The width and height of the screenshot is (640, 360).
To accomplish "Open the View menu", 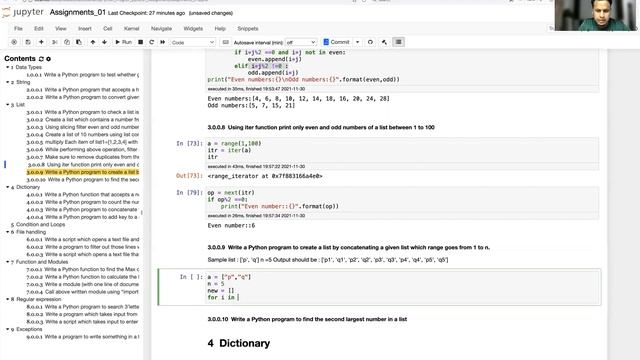I will (x=60, y=29).
